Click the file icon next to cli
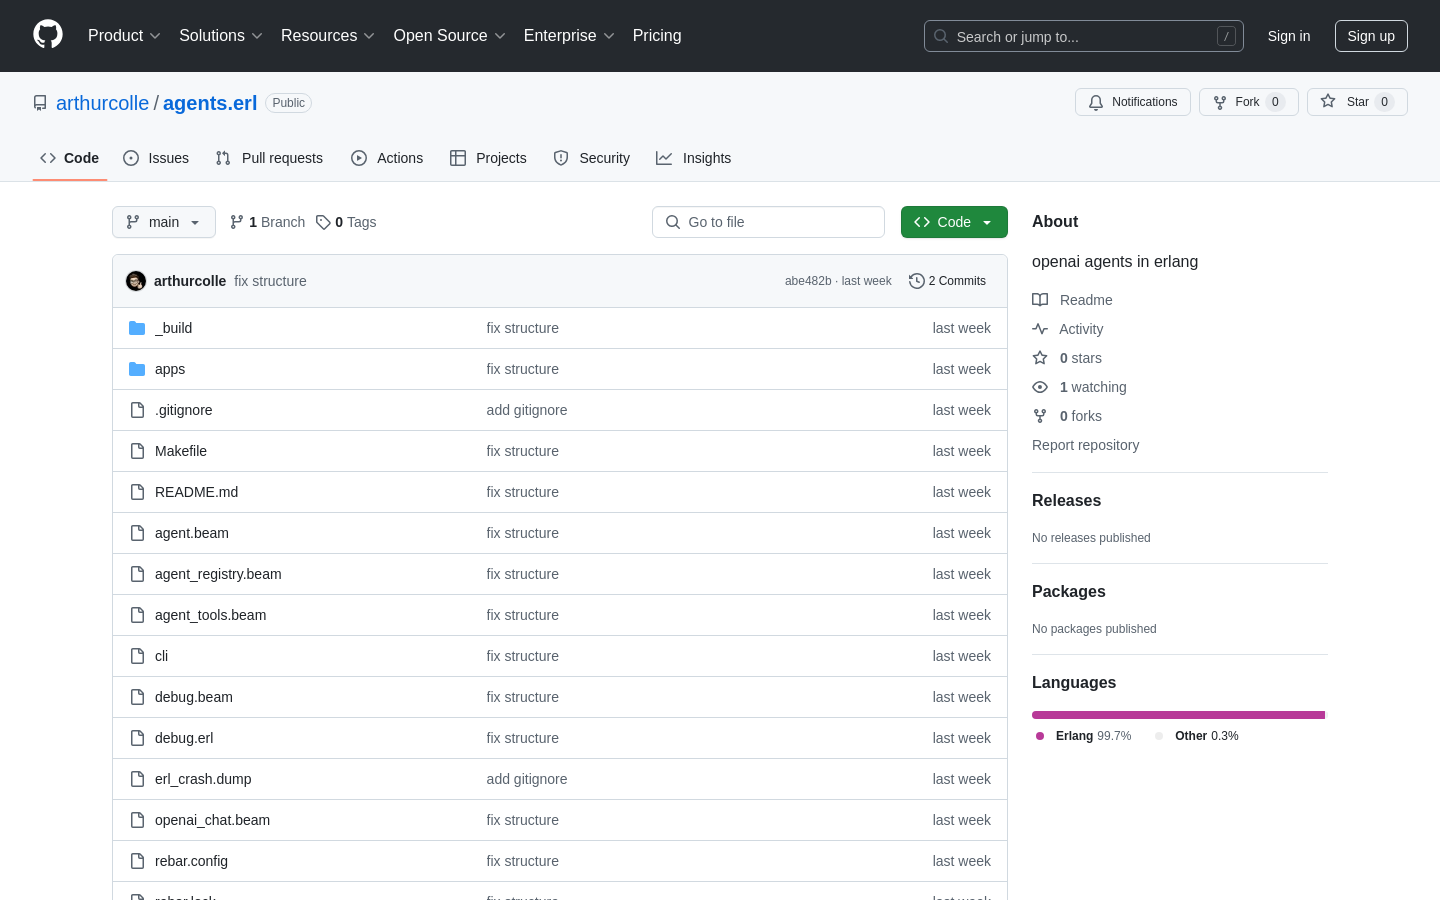This screenshot has width=1440, height=900. pos(137,656)
